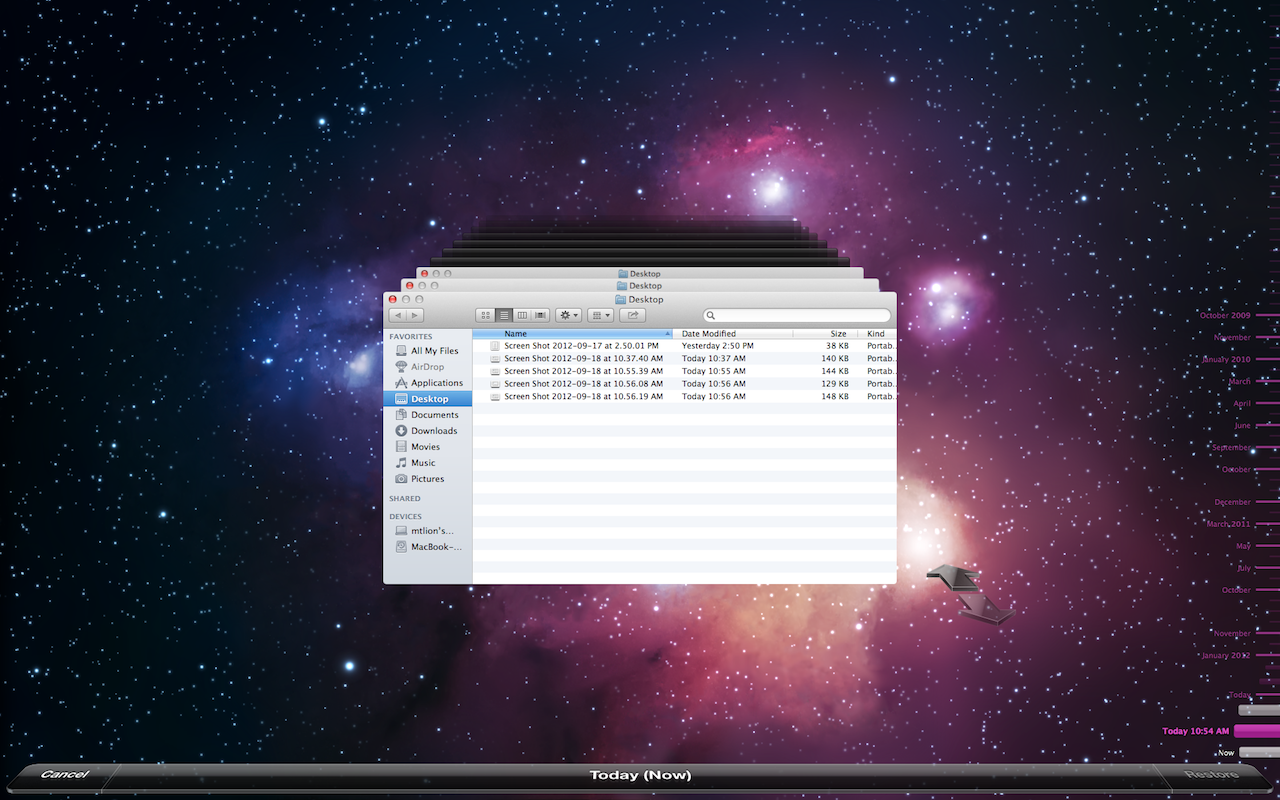This screenshot has height=800, width=1280.
Task: Switch Finder to list view
Action: [504, 315]
